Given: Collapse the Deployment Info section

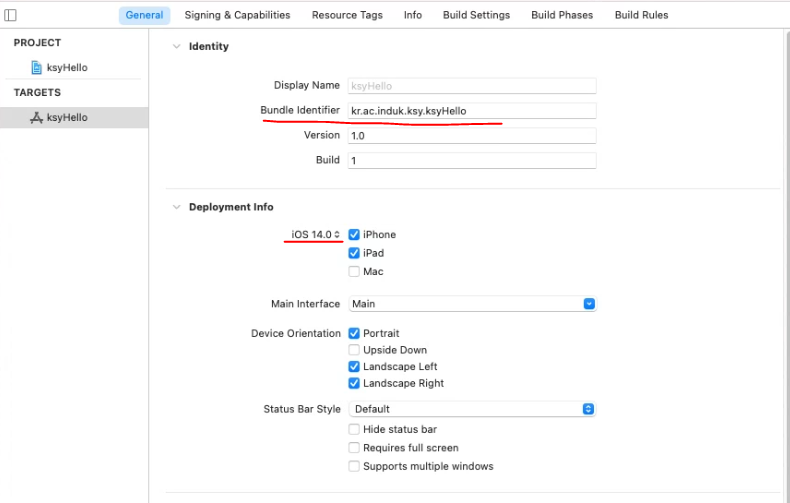Looking at the screenshot, I should [176, 207].
